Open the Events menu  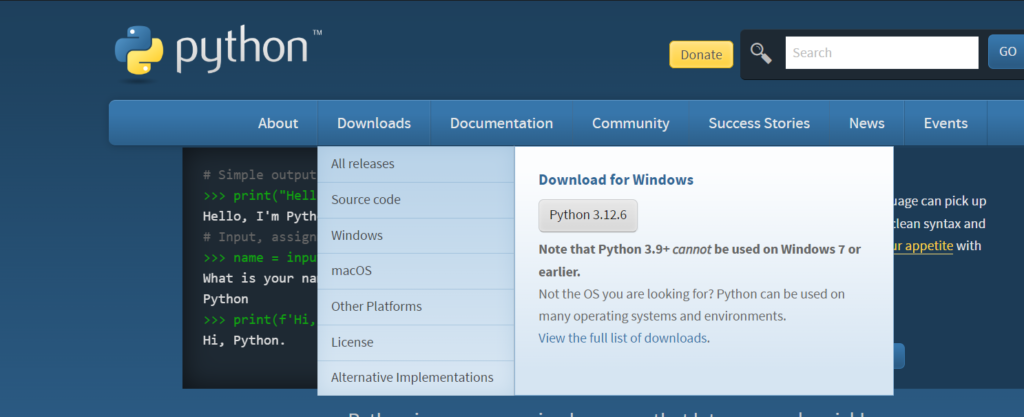(x=946, y=123)
